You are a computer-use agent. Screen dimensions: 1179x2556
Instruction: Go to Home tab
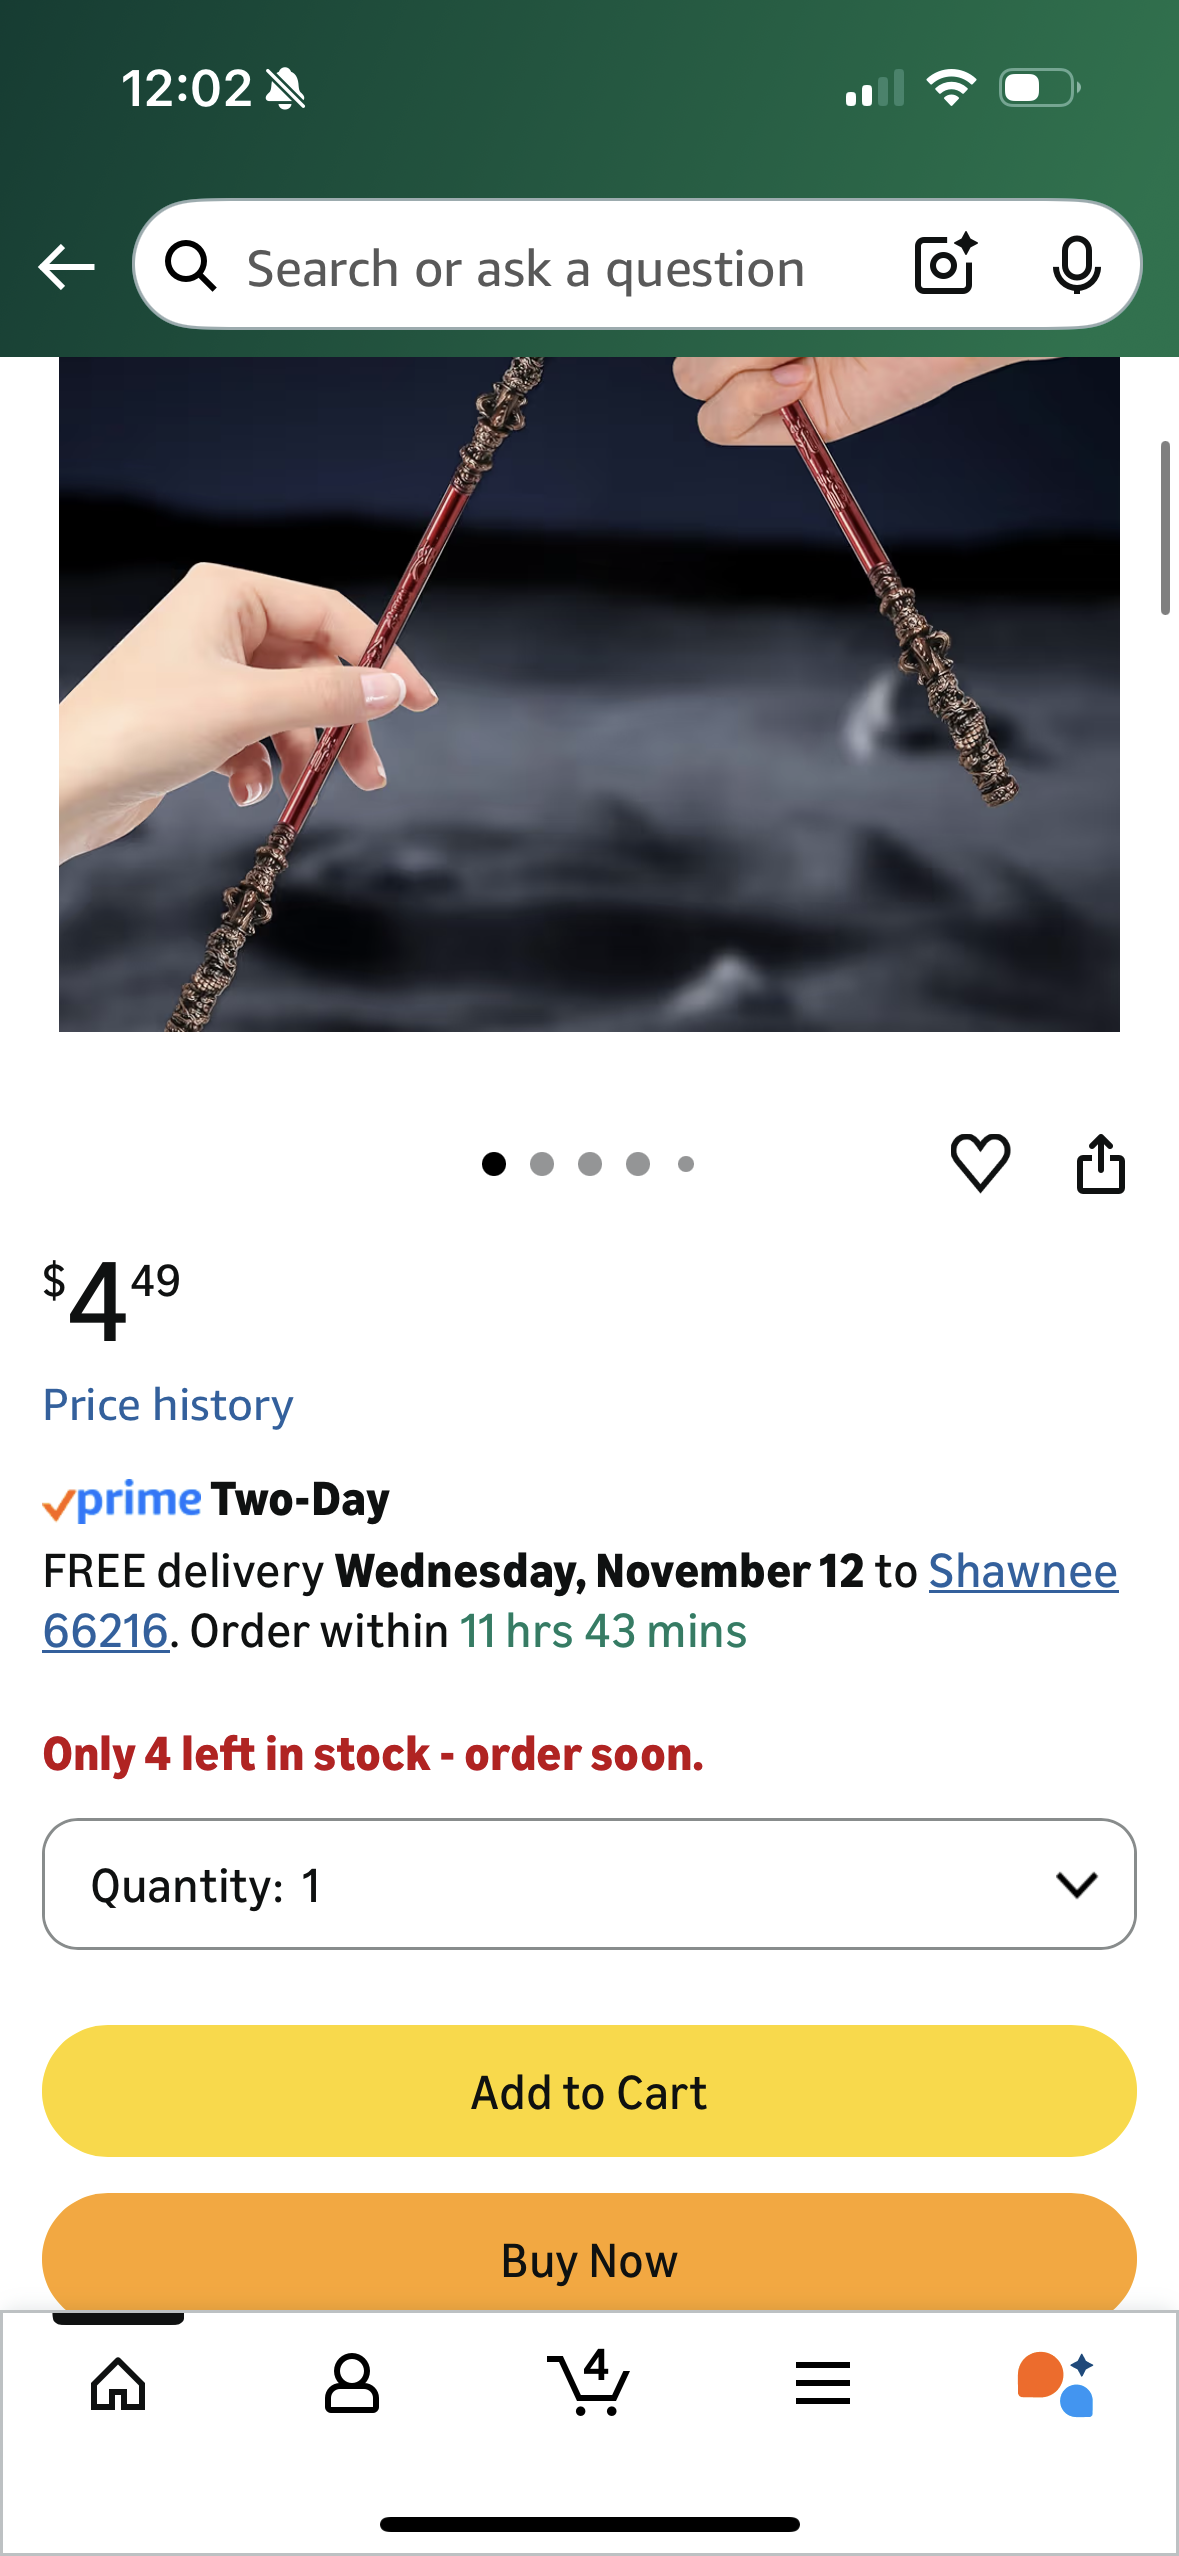(x=118, y=2385)
